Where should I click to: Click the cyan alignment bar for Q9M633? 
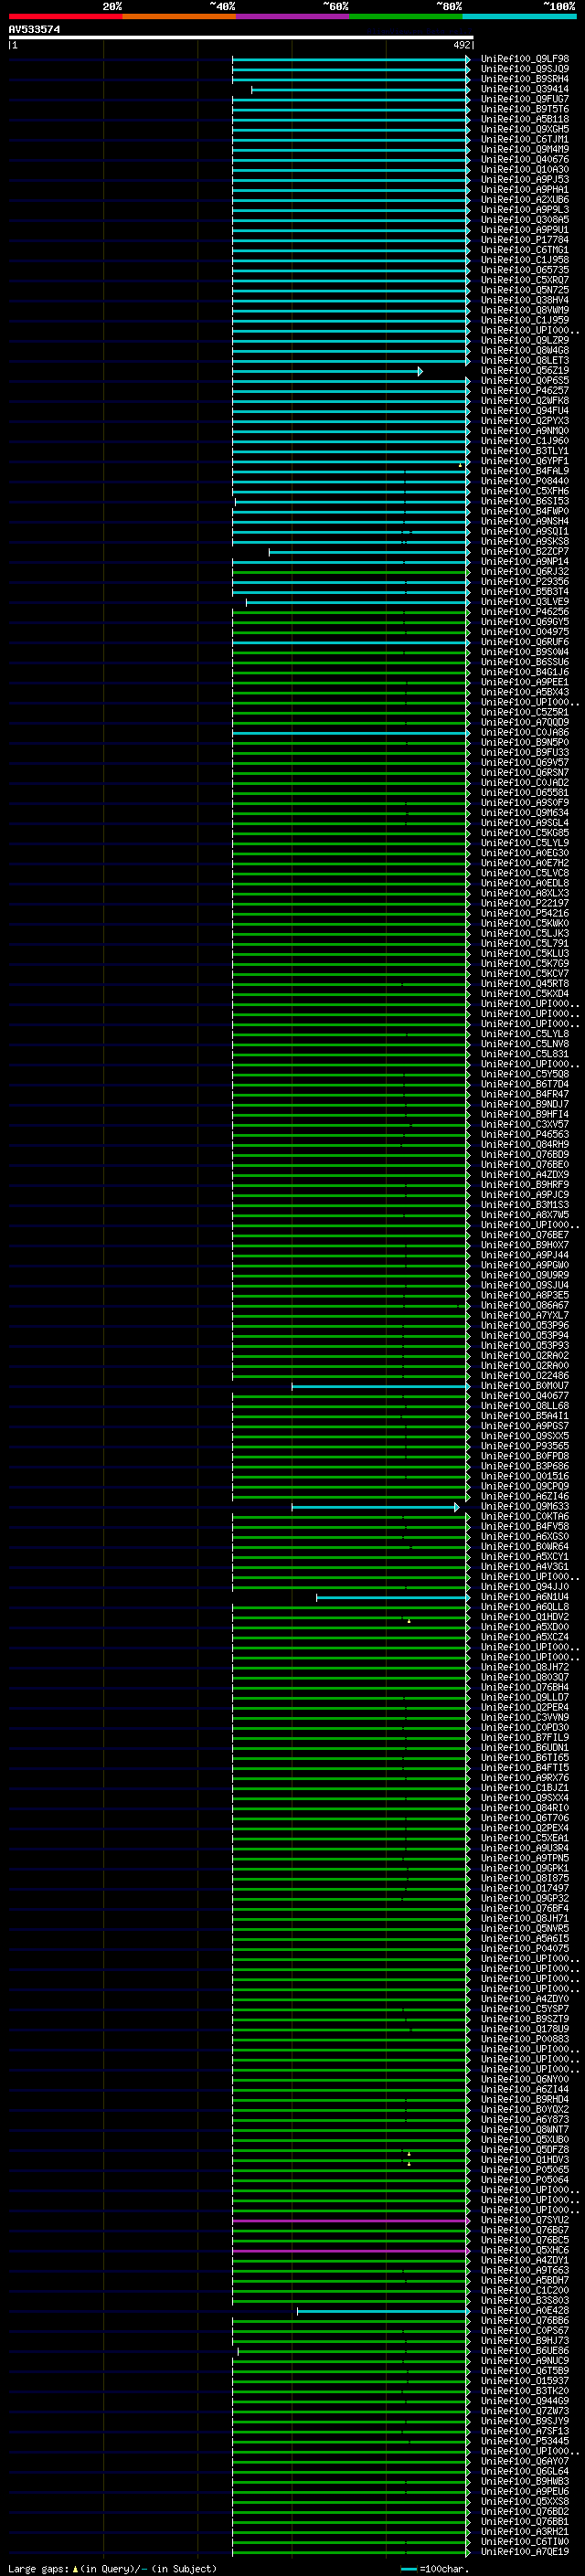tap(376, 1507)
